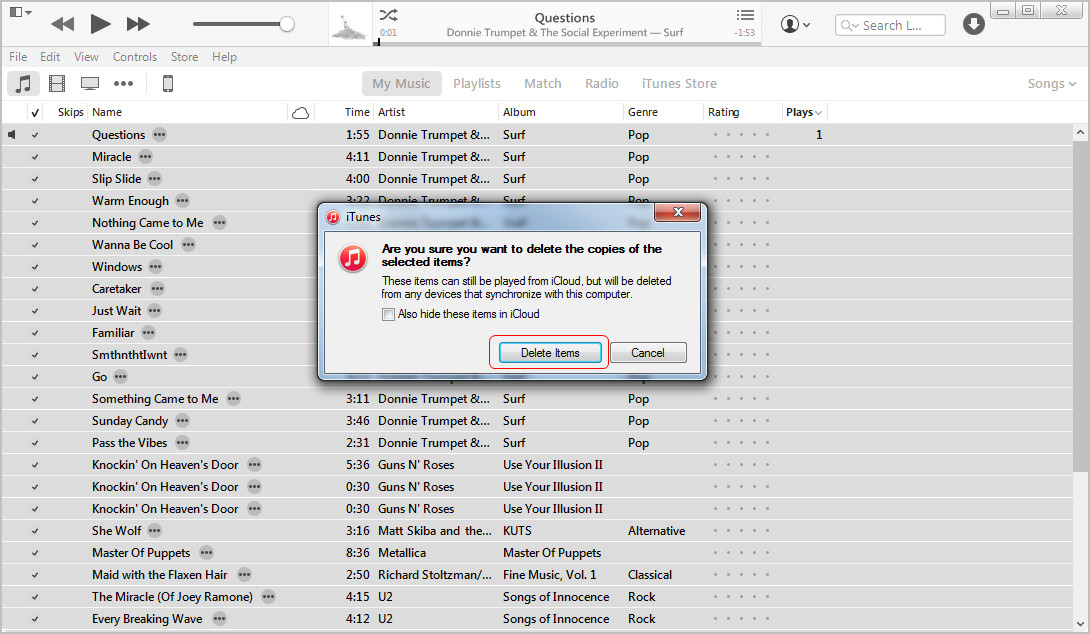Open options ellipsis for Warm Enough
Screen dimensions: 1090x634
tap(182, 201)
